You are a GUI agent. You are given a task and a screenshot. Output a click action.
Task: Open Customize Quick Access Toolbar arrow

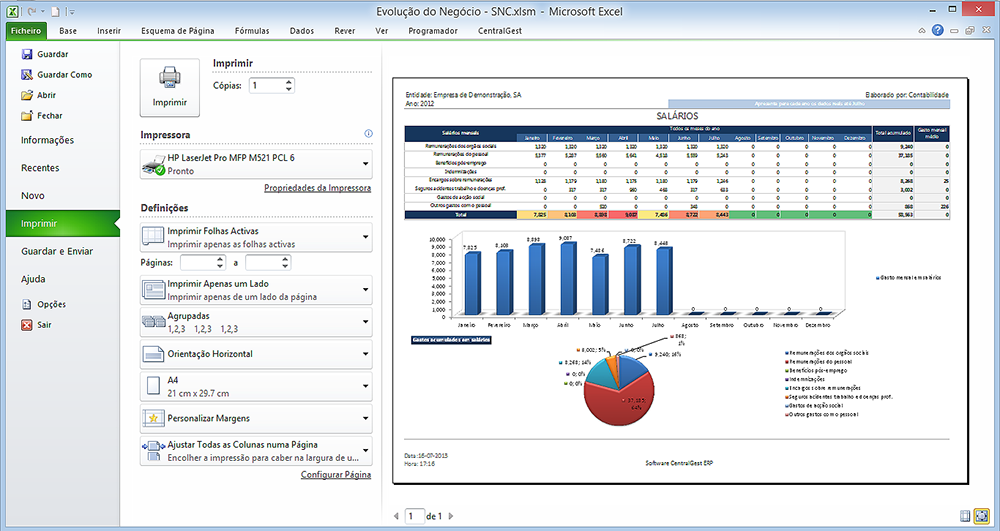(x=71, y=12)
